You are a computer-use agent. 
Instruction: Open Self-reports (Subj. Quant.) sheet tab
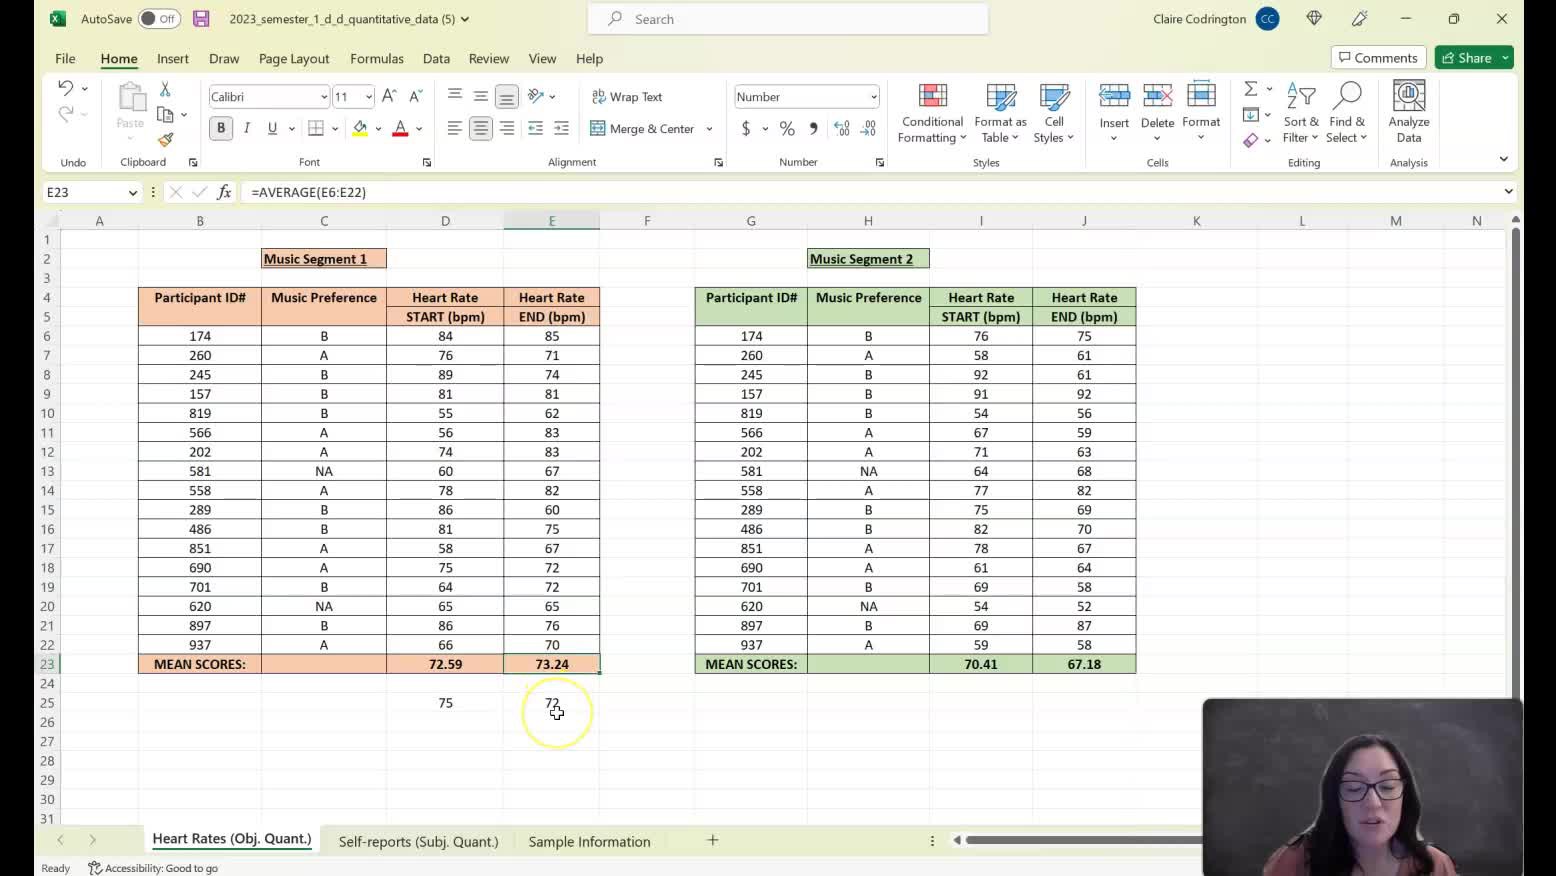[x=418, y=841]
